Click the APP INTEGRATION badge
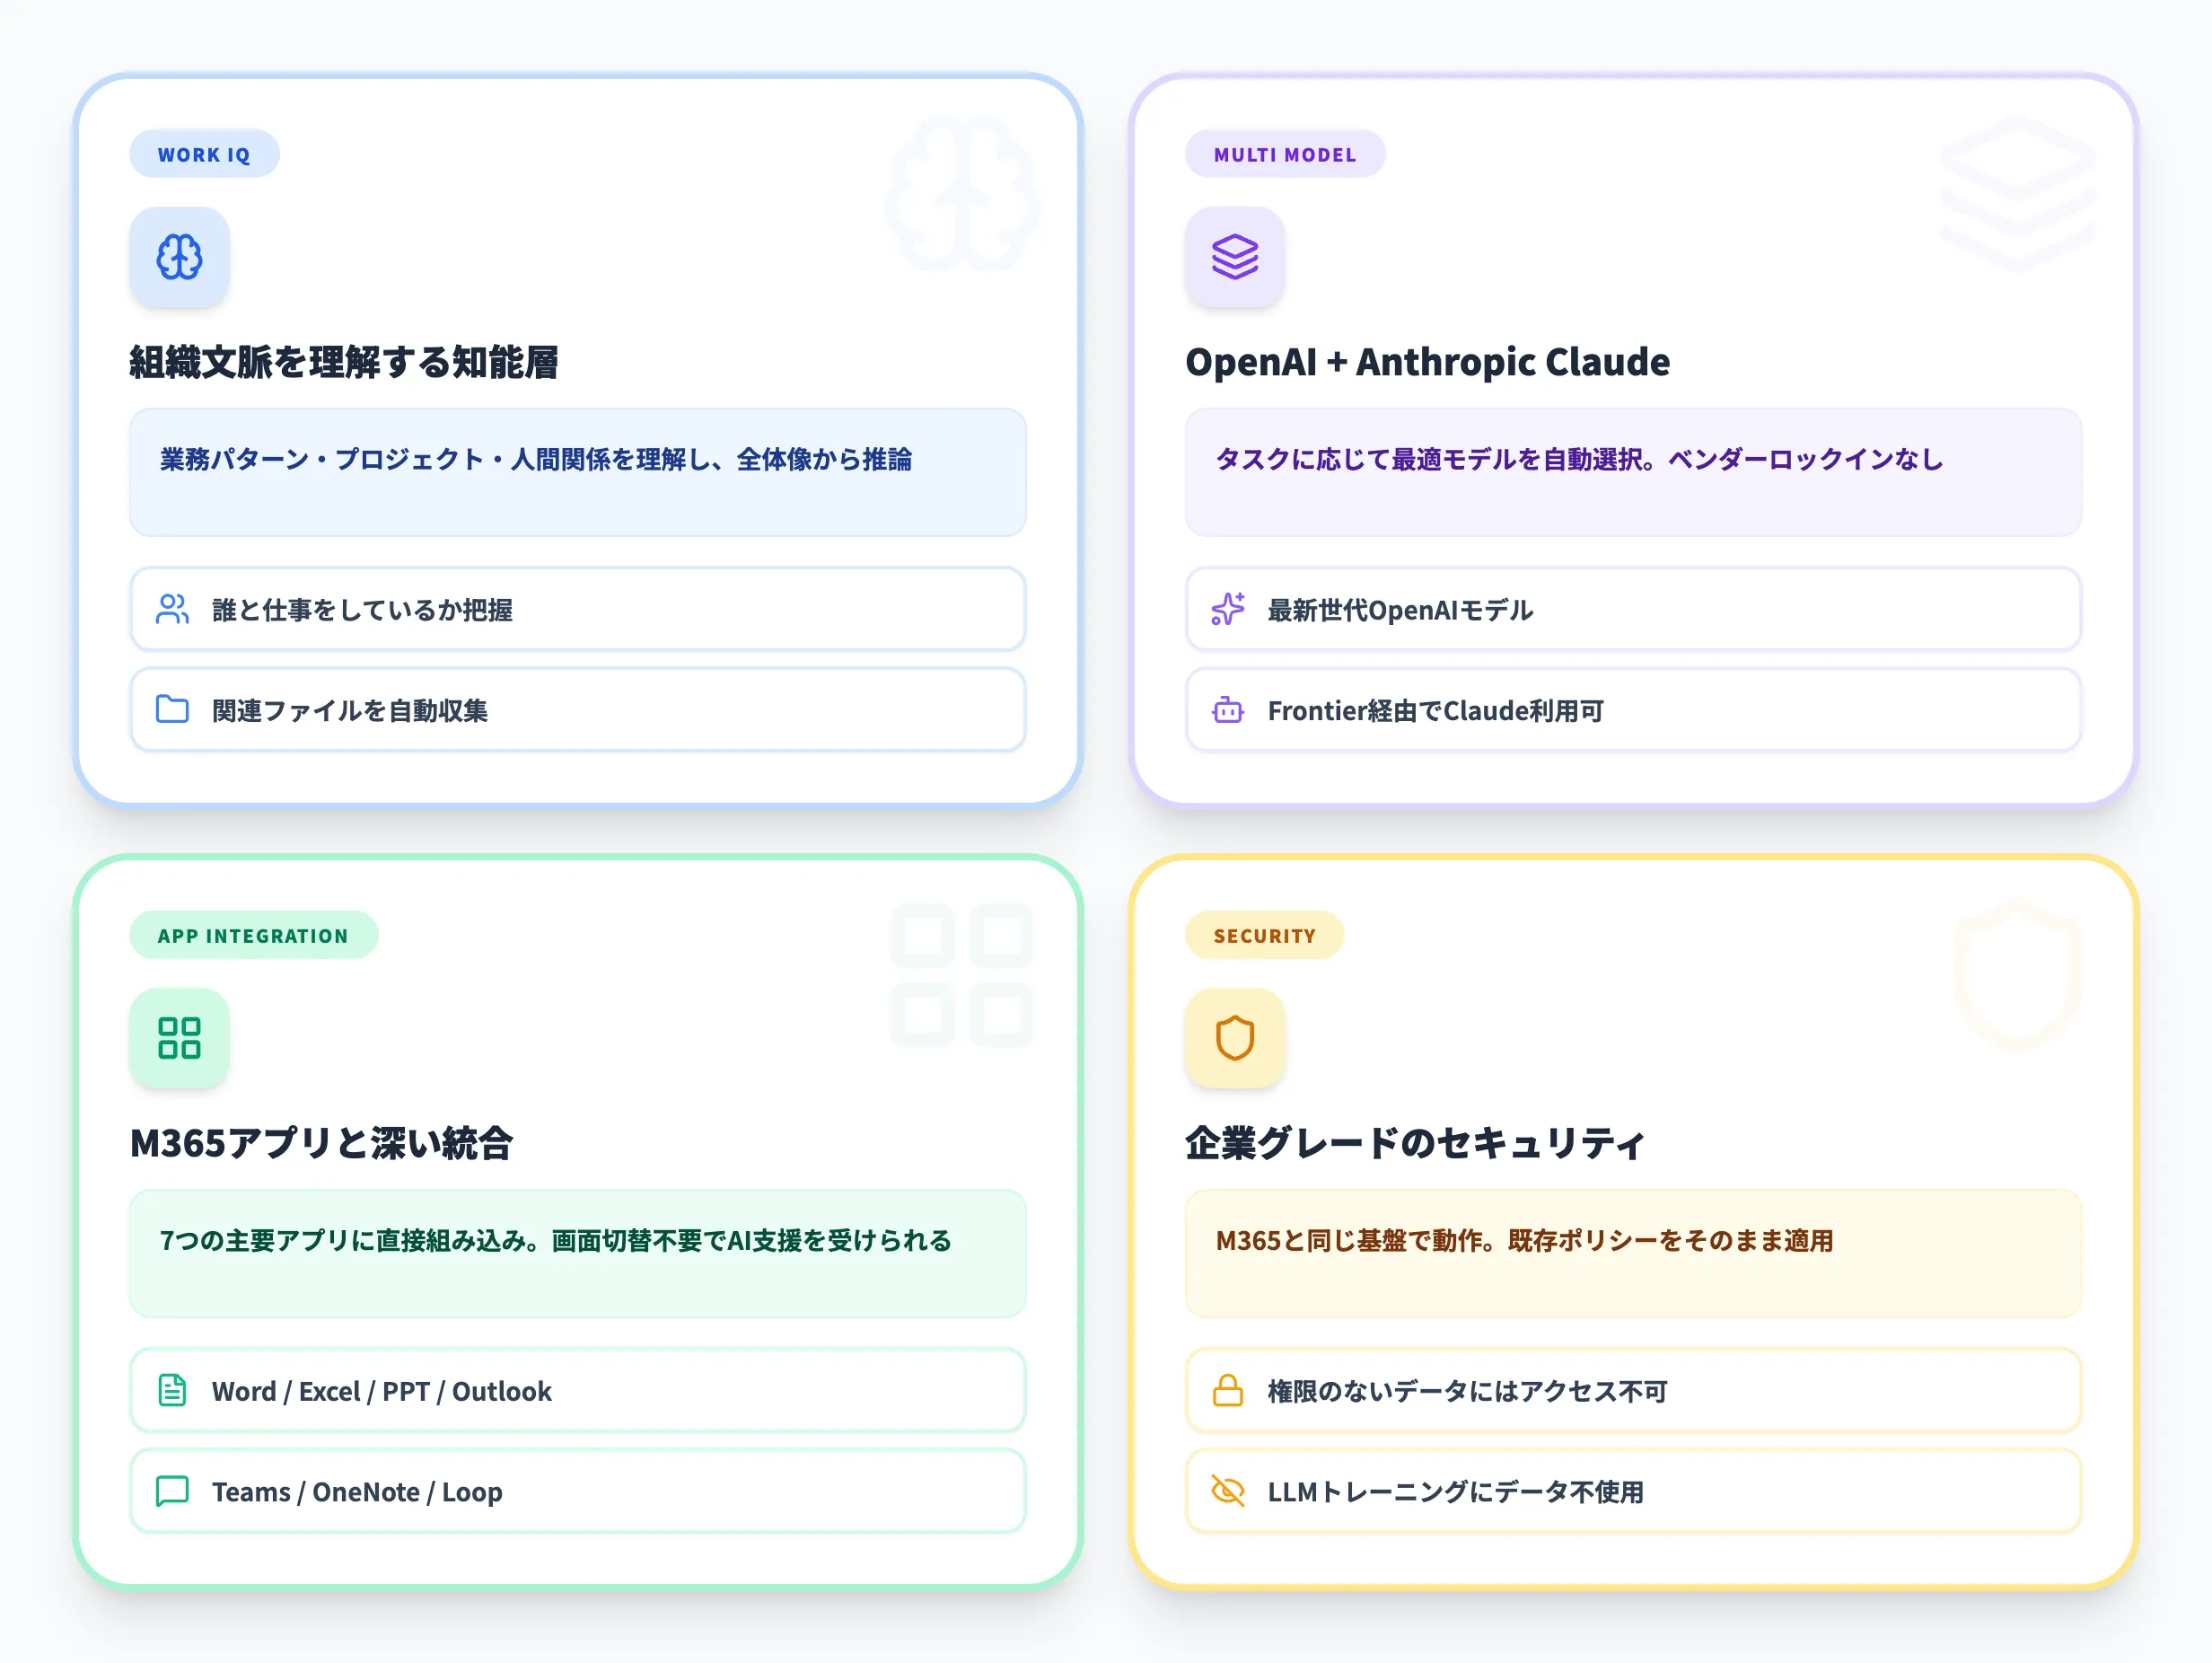This screenshot has width=2212, height=1663. pos(253,935)
